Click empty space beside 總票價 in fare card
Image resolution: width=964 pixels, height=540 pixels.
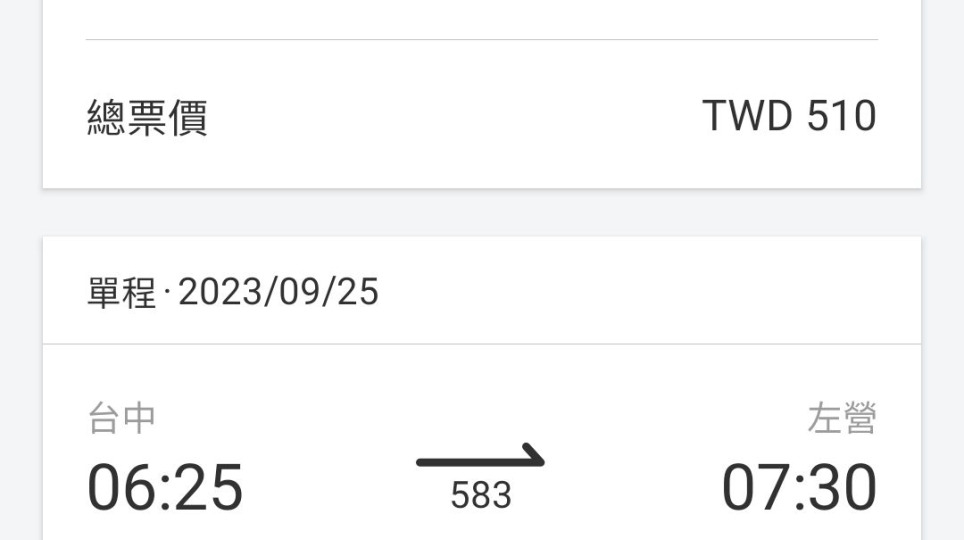pyautogui.click(x=455, y=117)
